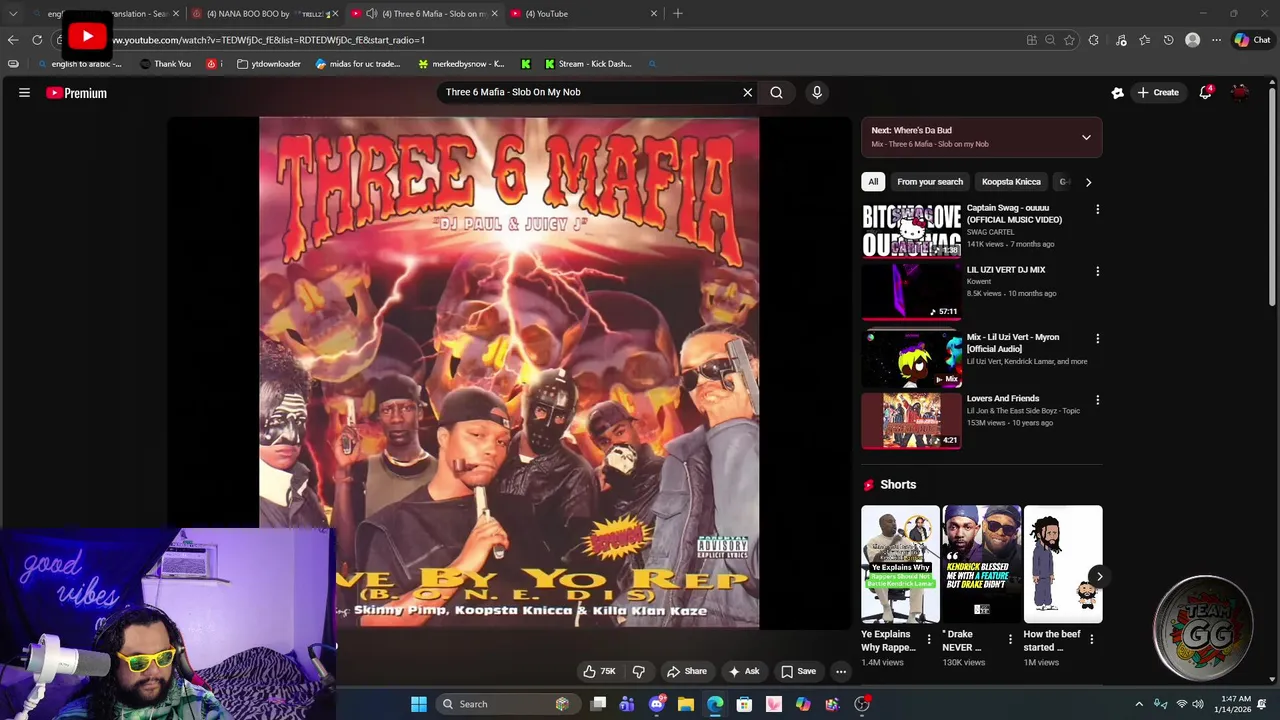Open options for Mix - Lil Uzi Vert Myron

click(x=1097, y=339)
